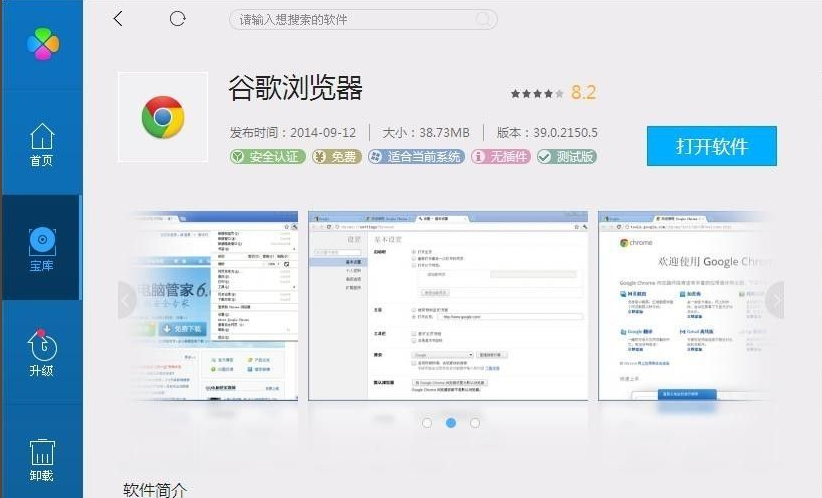Image resolution: width=822 pixels, height=498 pixels.
Task: Click the 免费 free badge
Action: [337, 157]
